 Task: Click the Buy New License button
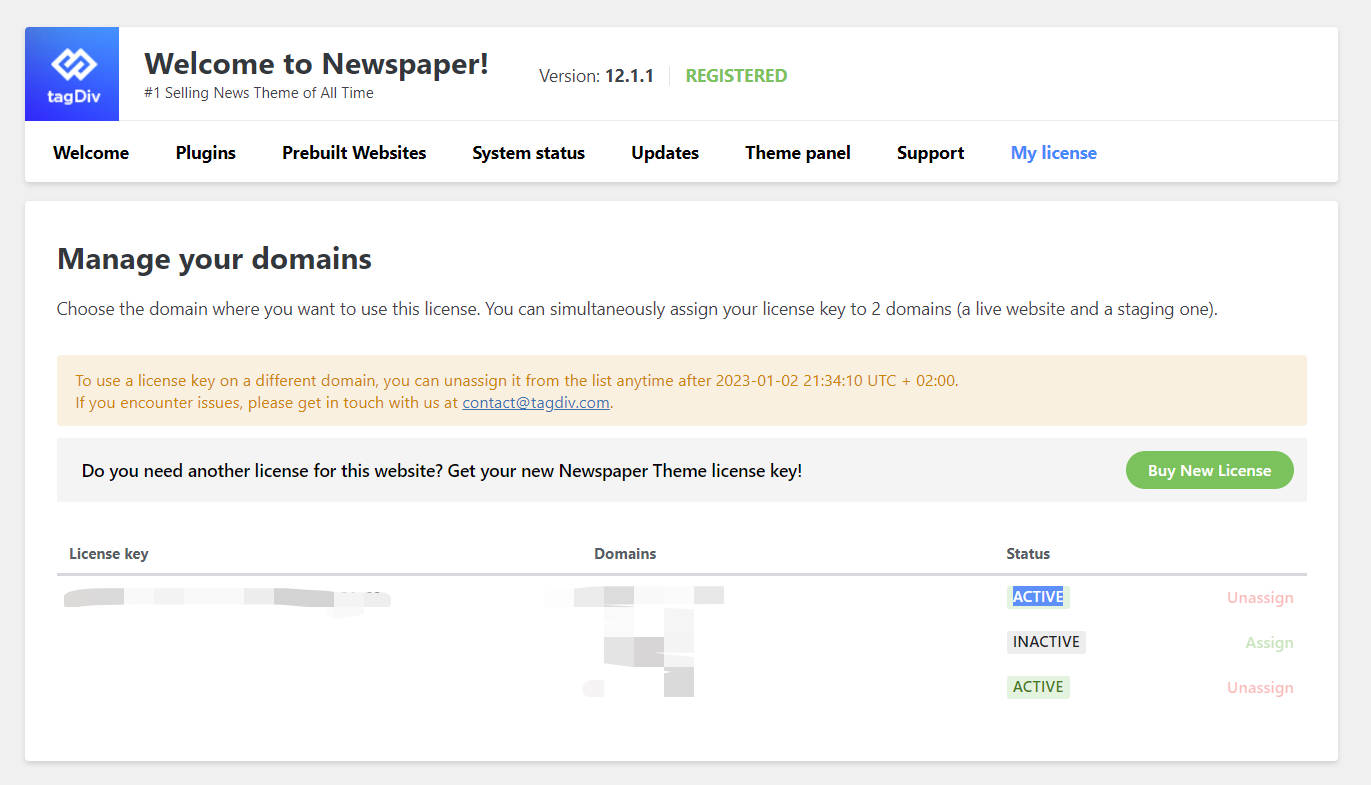1210,470
